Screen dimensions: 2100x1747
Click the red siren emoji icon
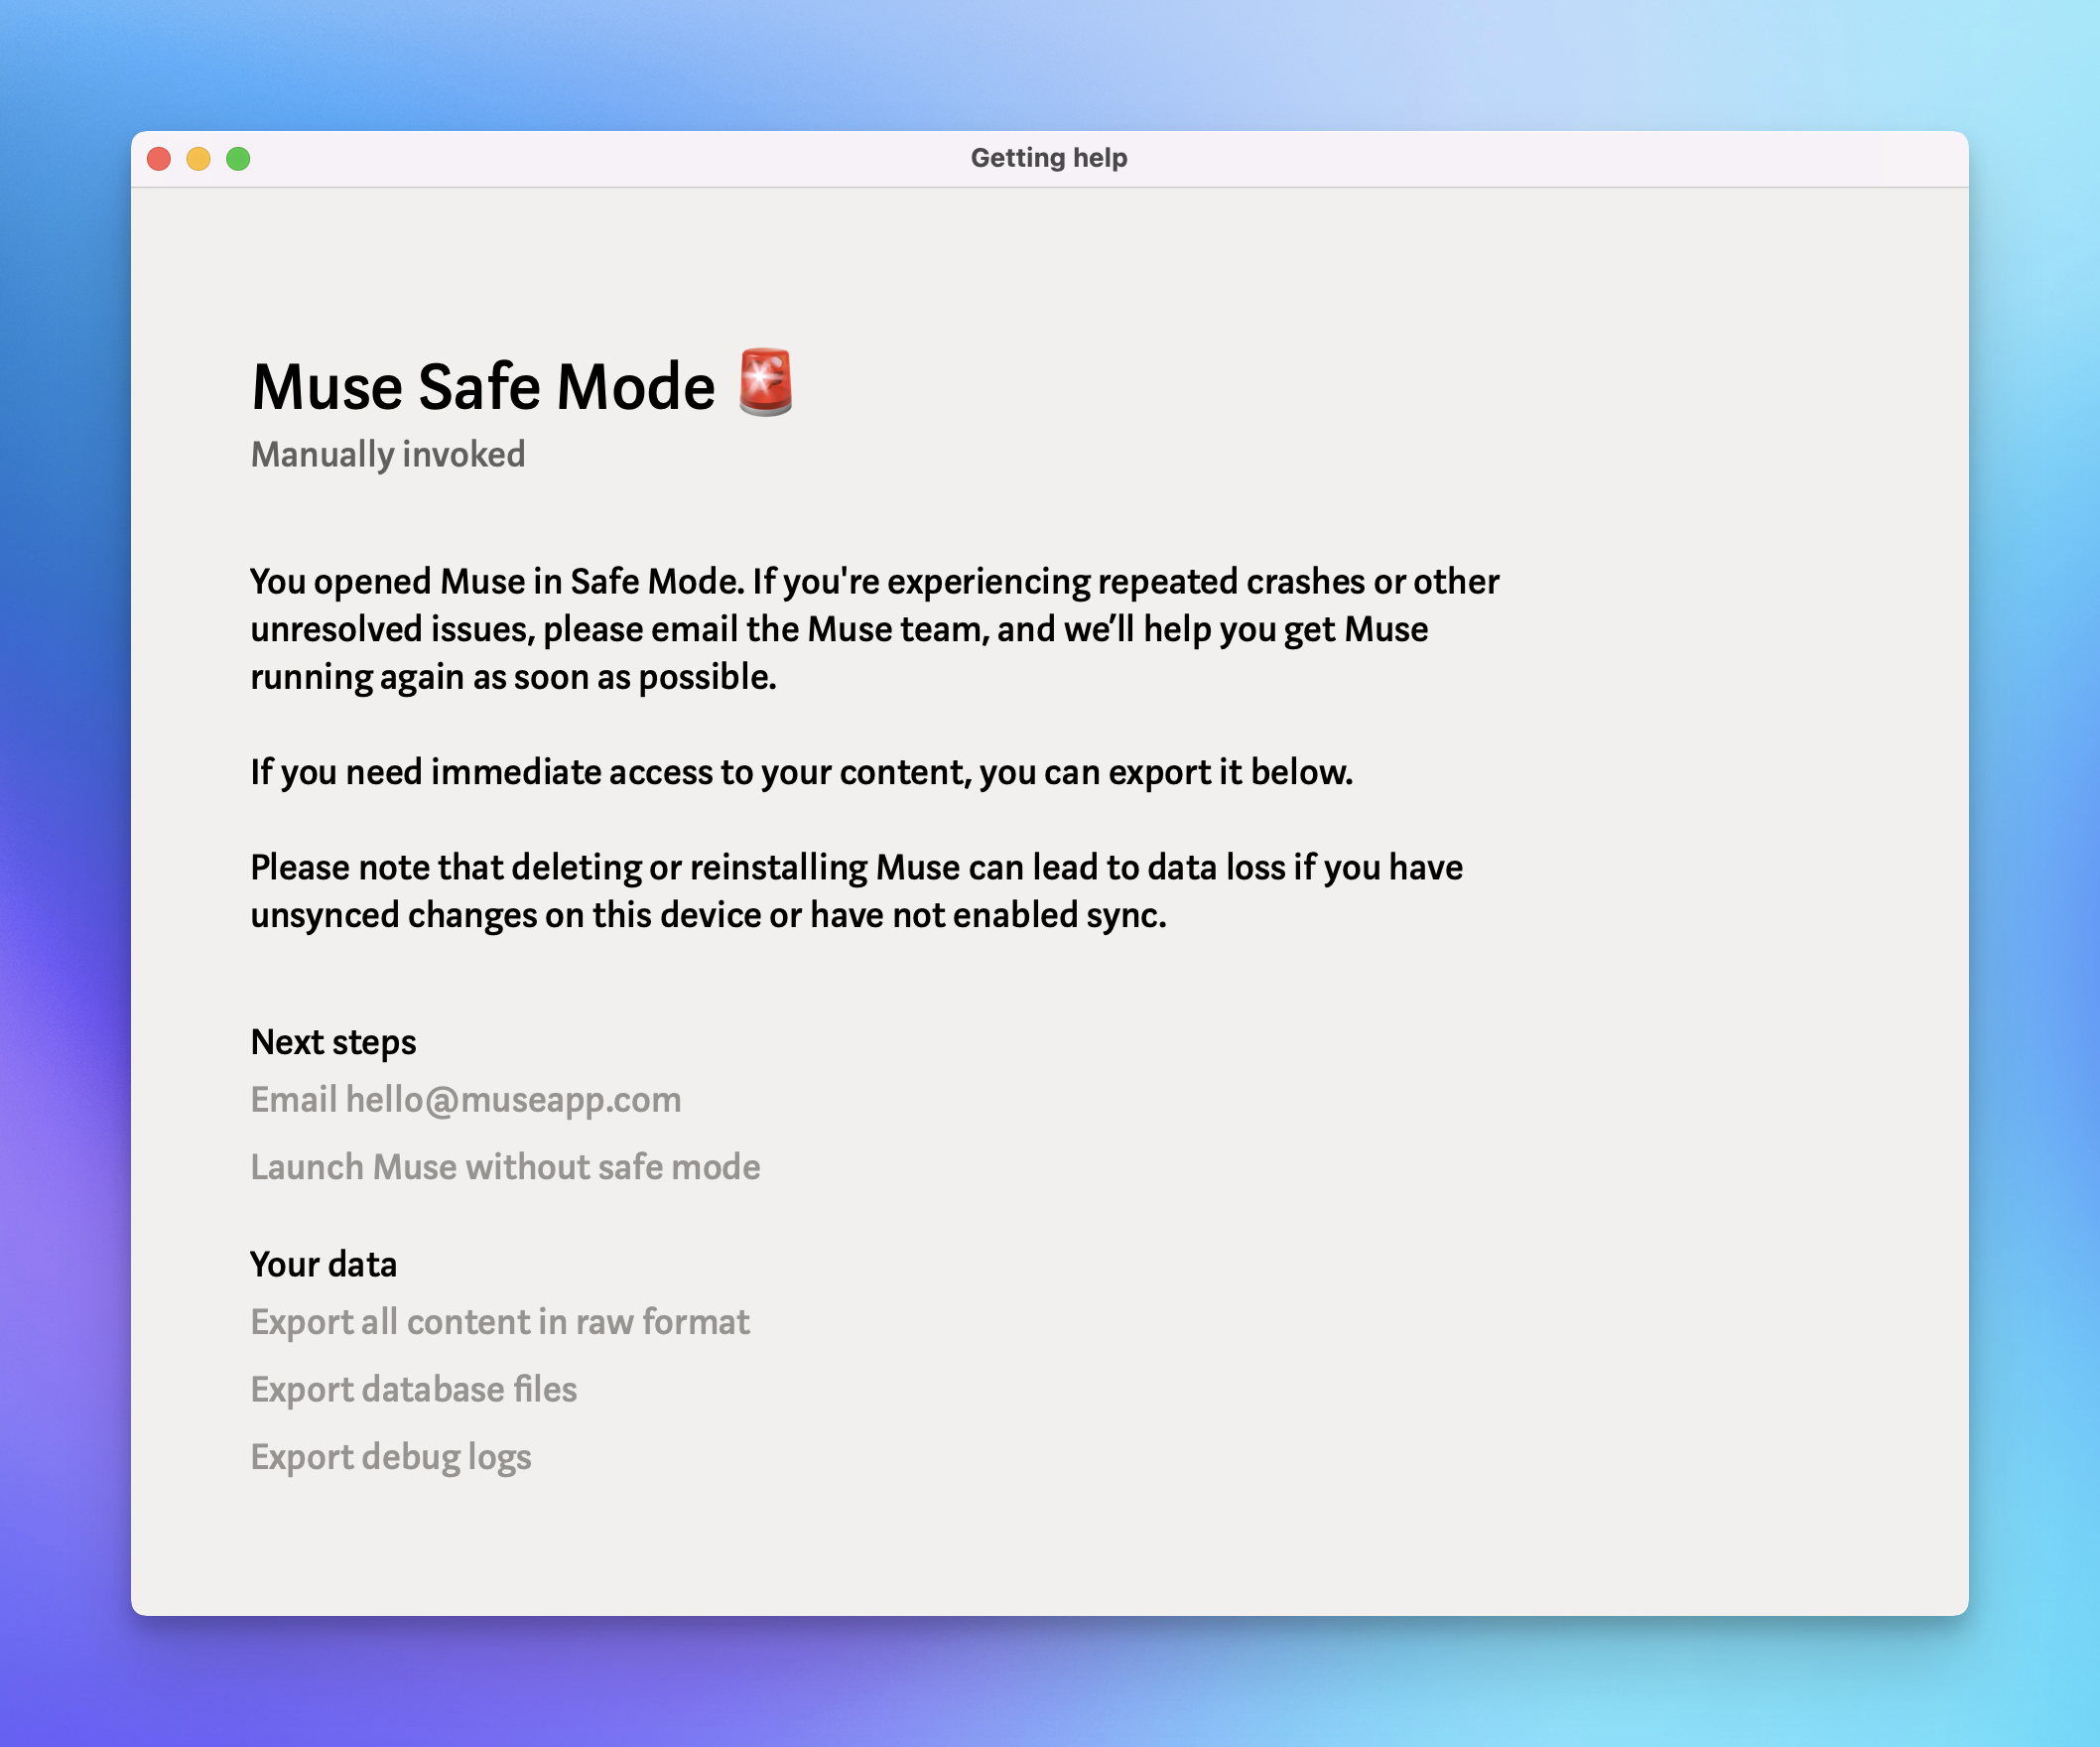[766, 382]
